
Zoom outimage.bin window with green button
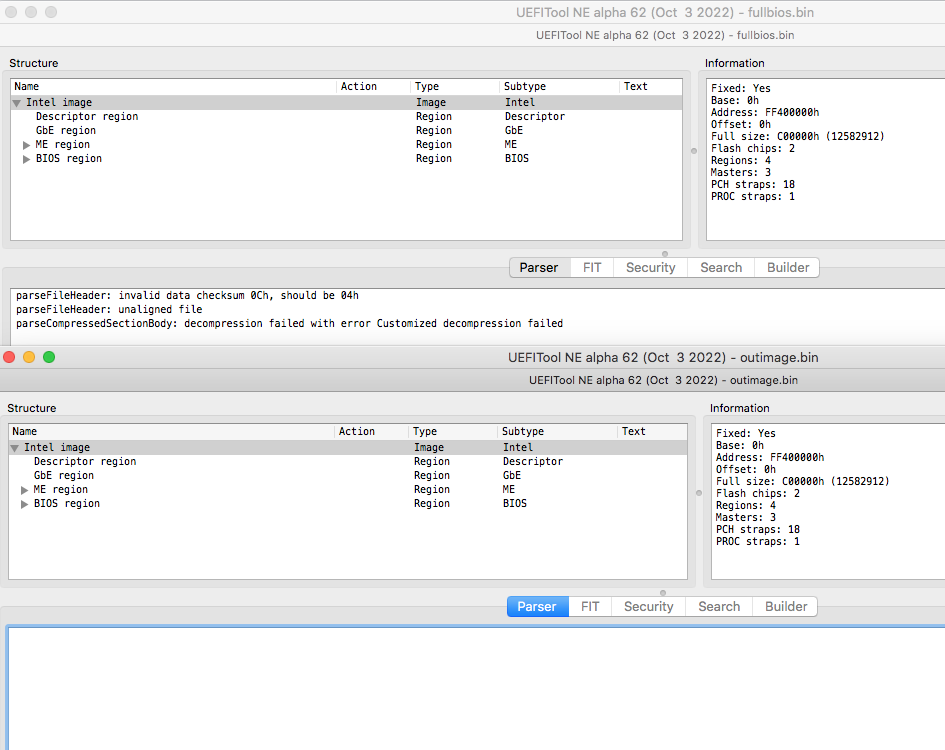point(49,357)
